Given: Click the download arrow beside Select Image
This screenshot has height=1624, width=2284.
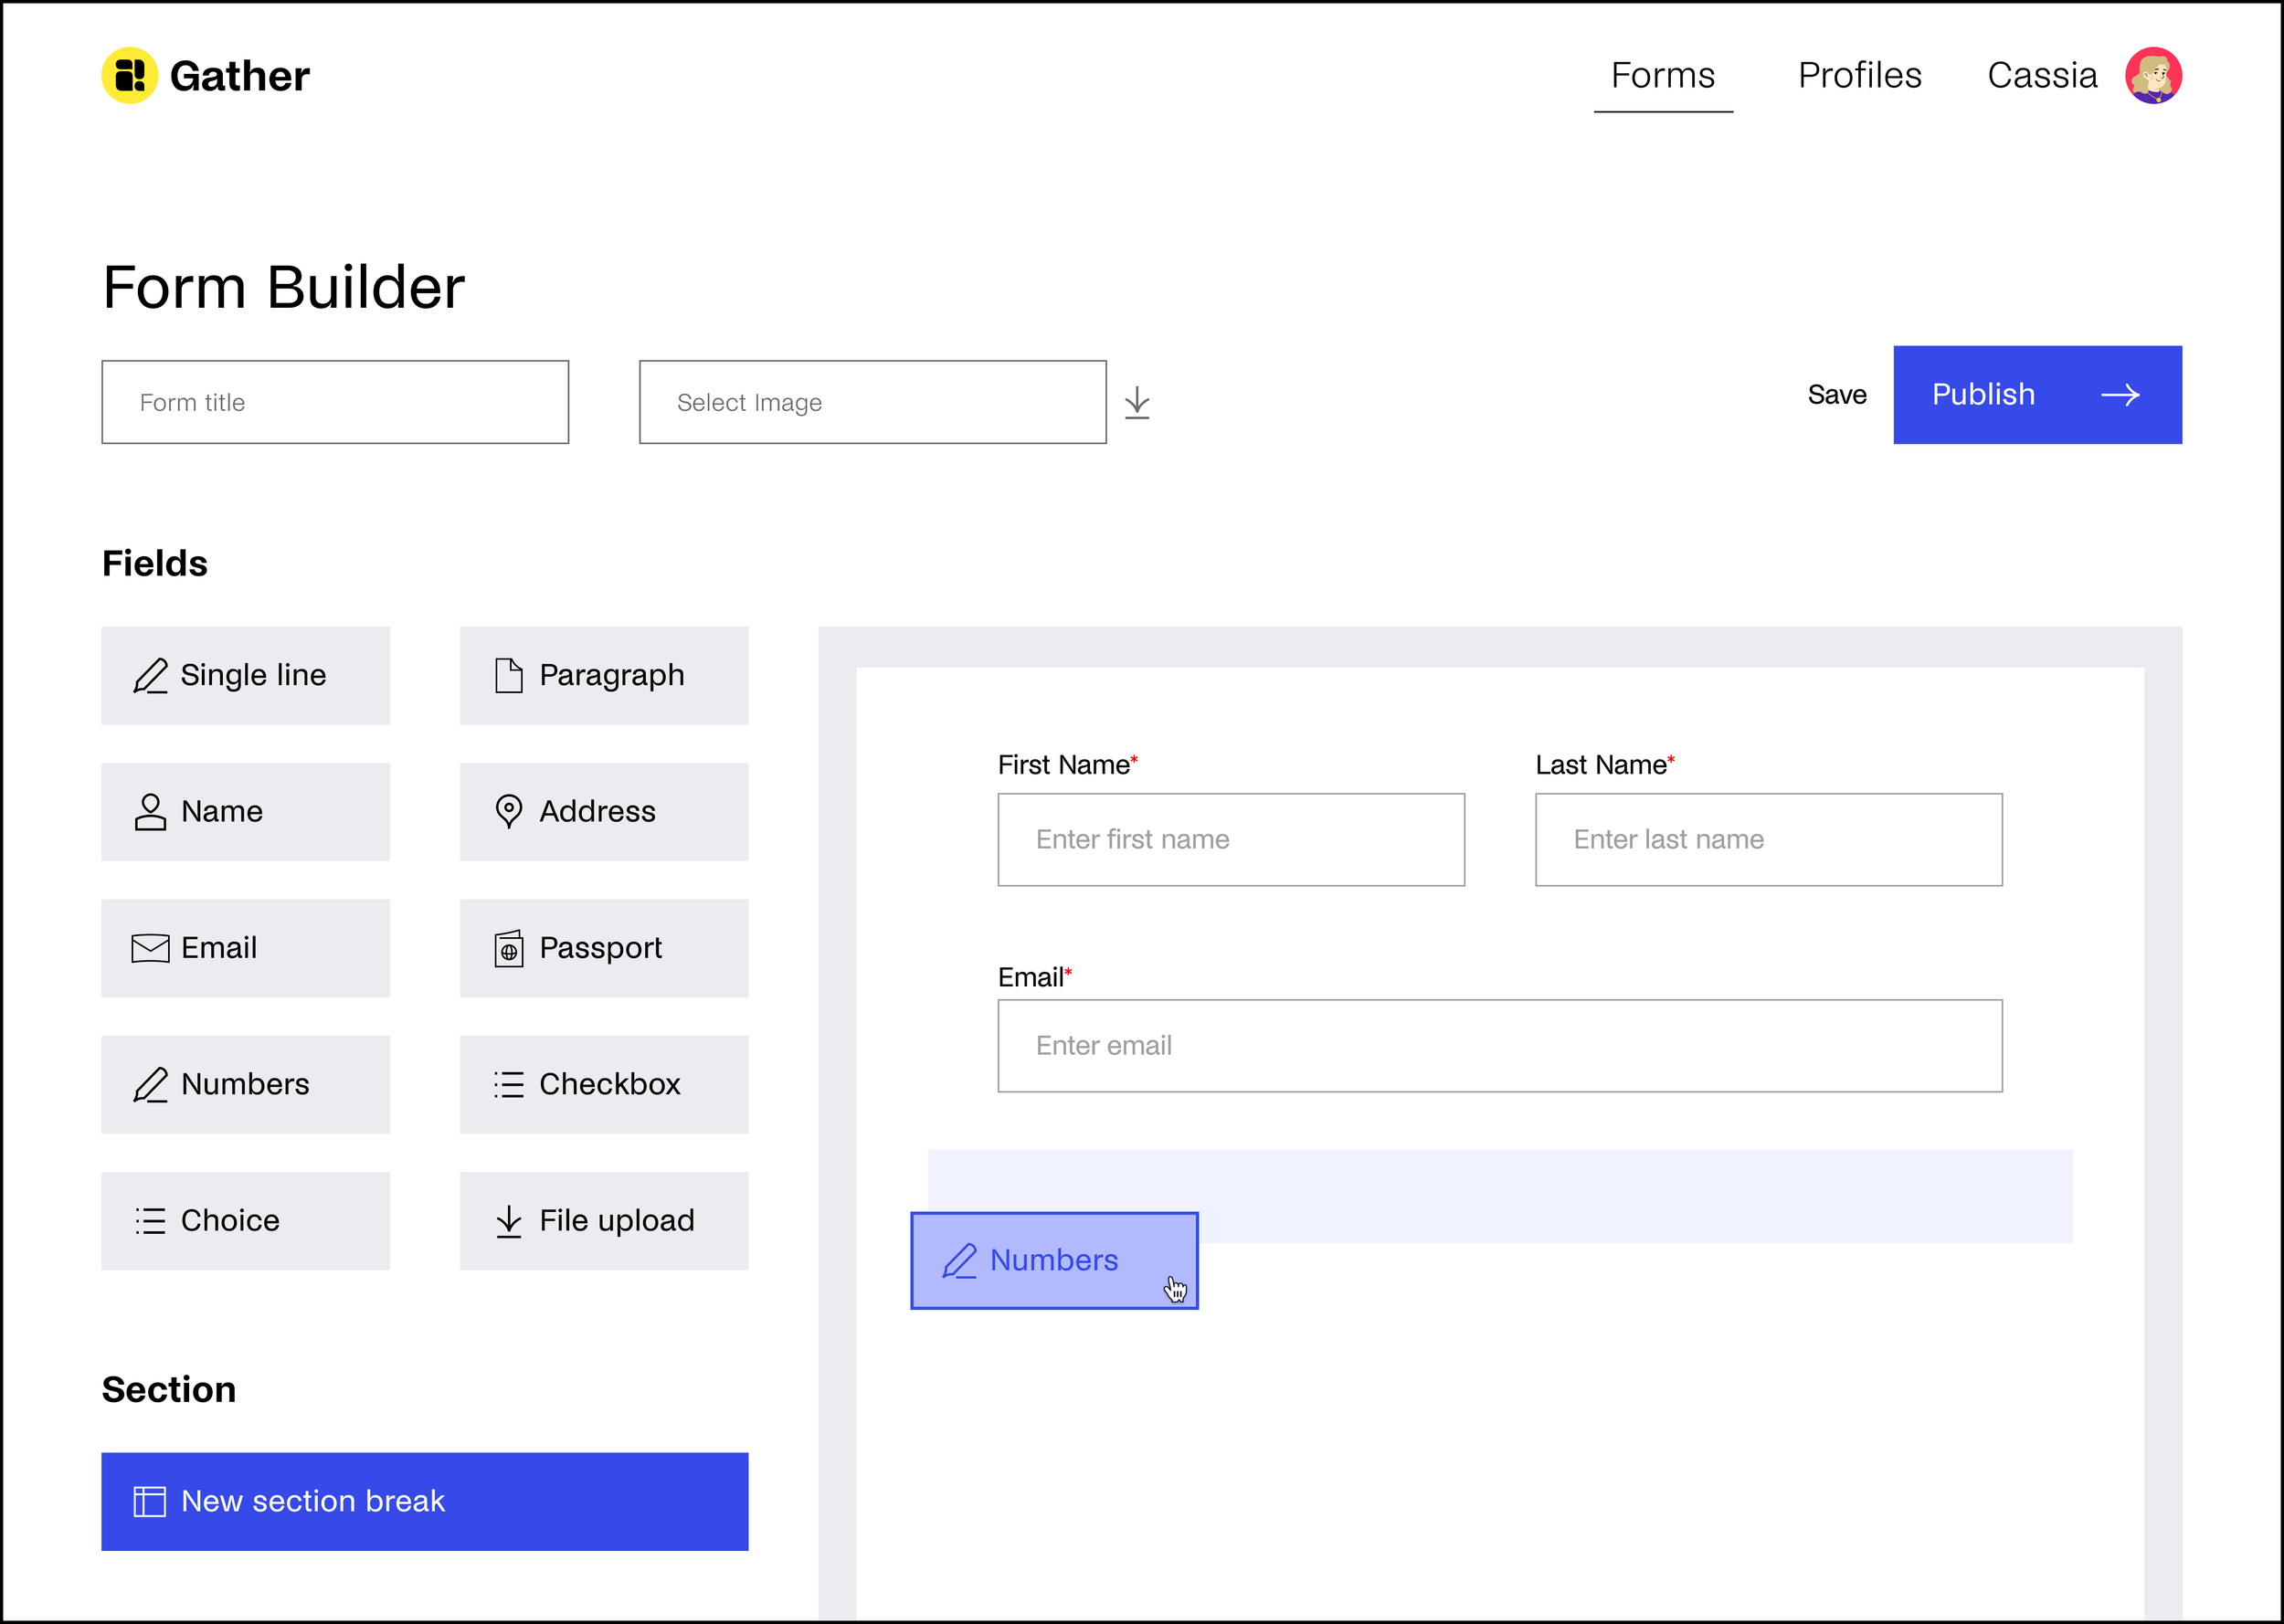Looking at the screenshot, I should 1136,403.
